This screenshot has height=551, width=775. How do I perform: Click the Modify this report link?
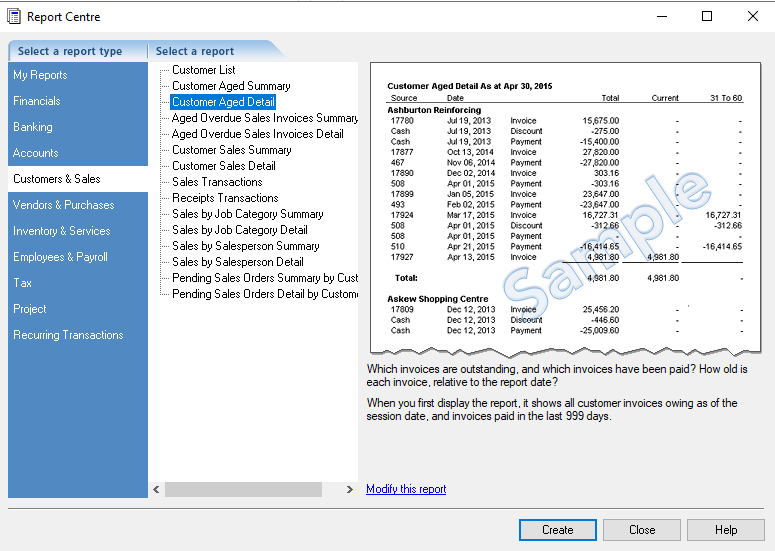(x=406, y=489)
